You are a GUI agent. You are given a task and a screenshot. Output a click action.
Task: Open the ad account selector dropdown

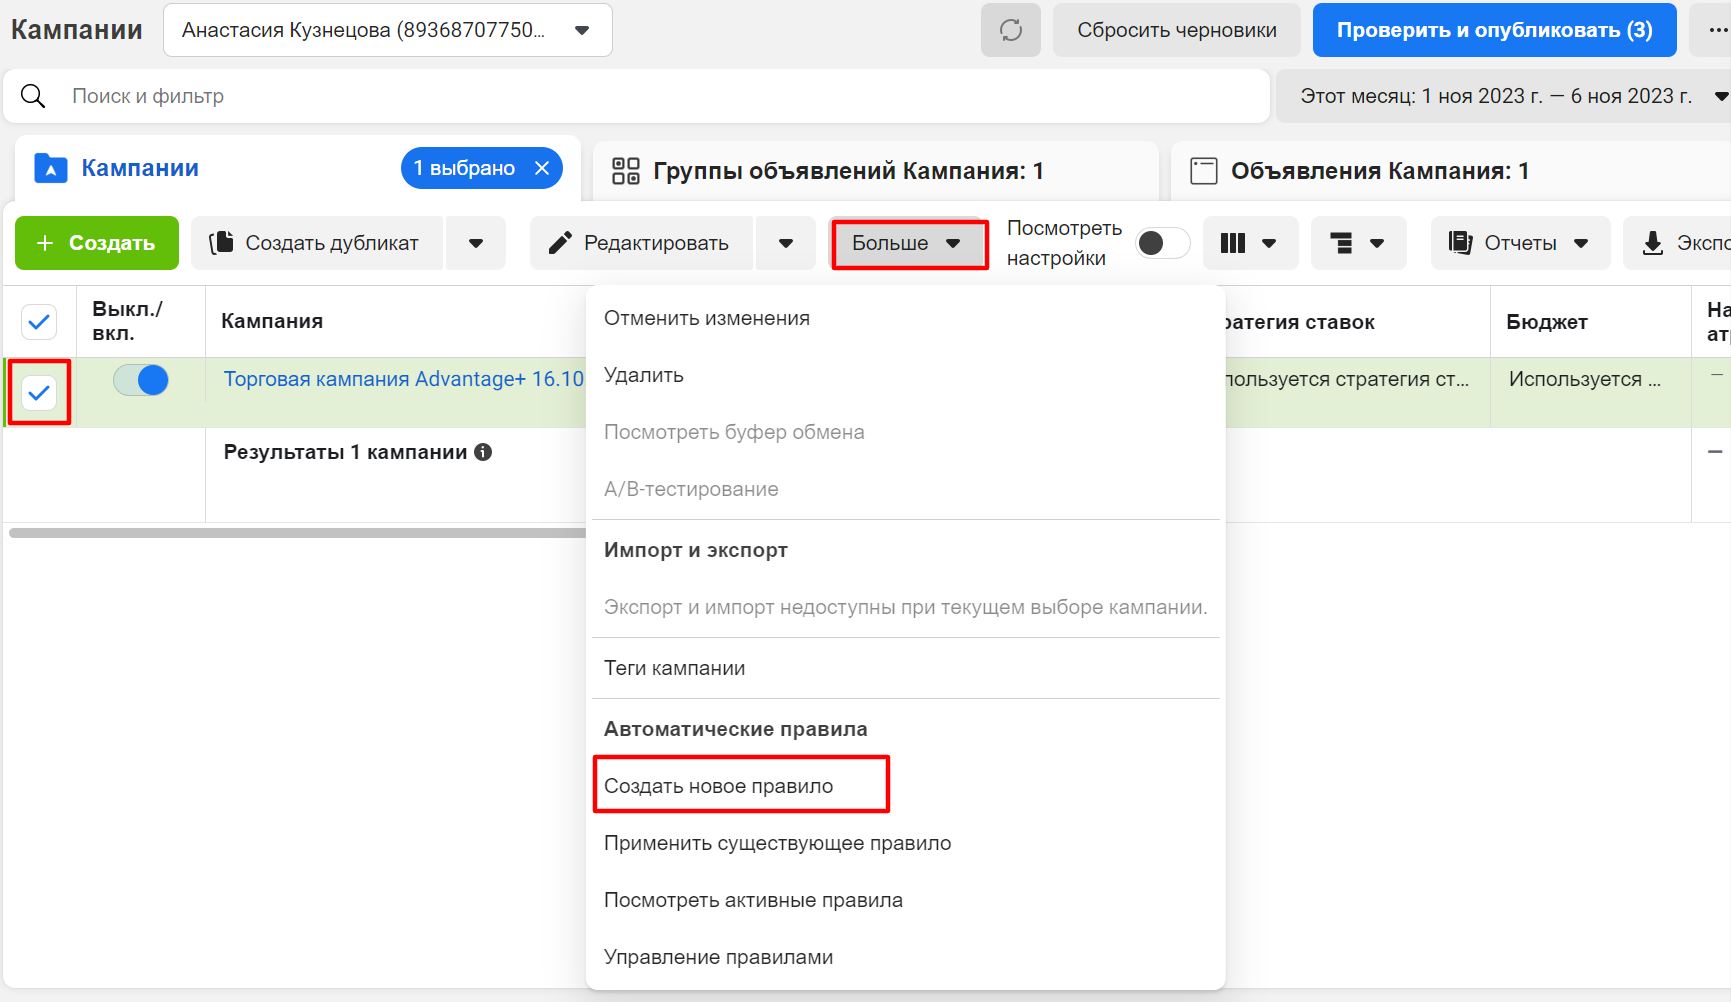[x=387, y=30]
